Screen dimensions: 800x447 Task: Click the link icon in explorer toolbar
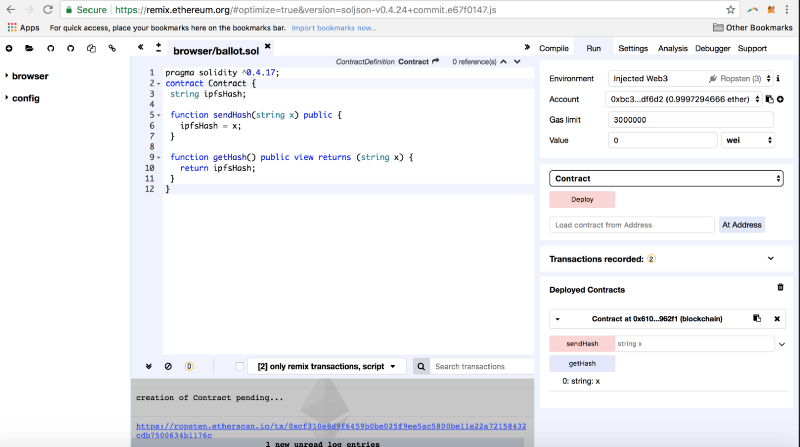point(110,48)
